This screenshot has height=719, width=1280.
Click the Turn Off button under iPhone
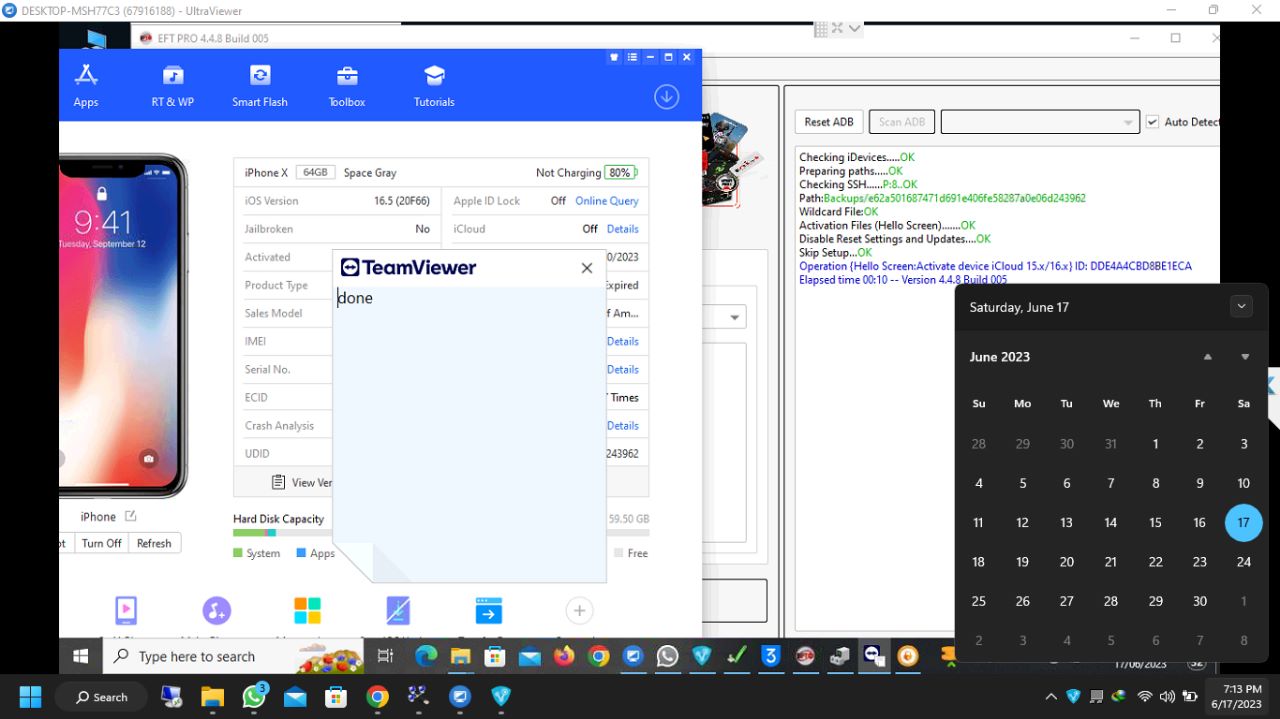coord(101,543)
